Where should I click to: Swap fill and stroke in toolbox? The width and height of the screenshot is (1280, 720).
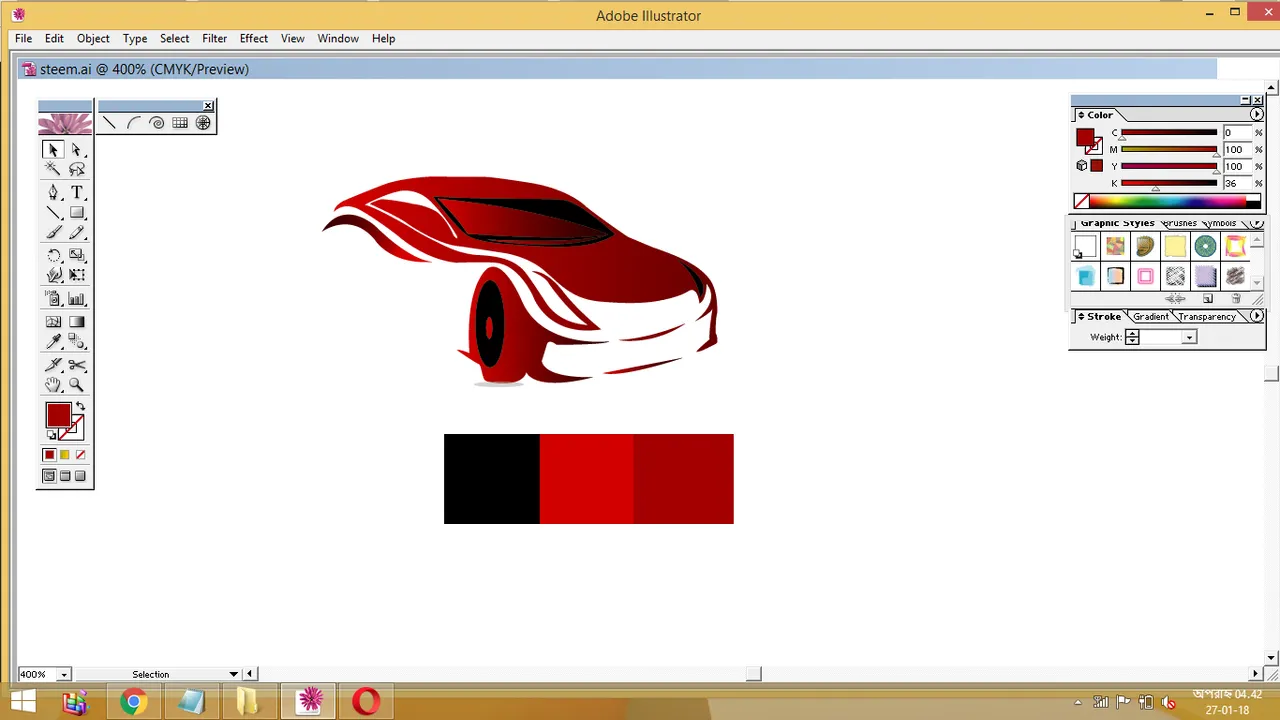click(80, 407)
